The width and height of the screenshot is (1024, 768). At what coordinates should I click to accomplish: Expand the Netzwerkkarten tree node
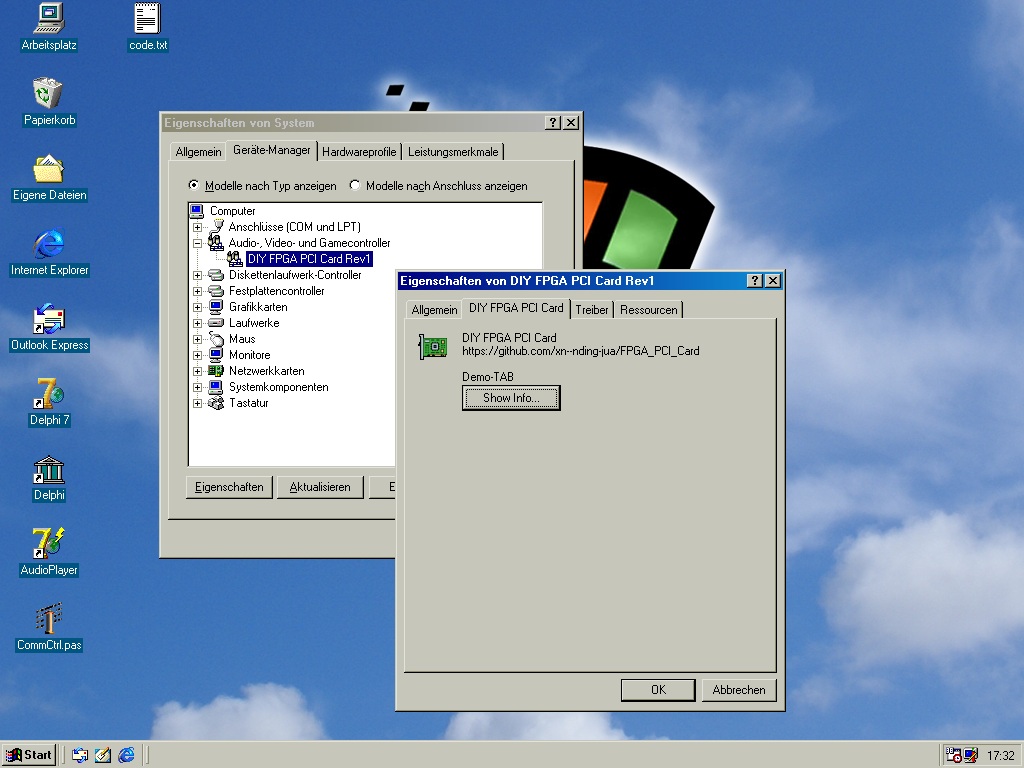198,371
